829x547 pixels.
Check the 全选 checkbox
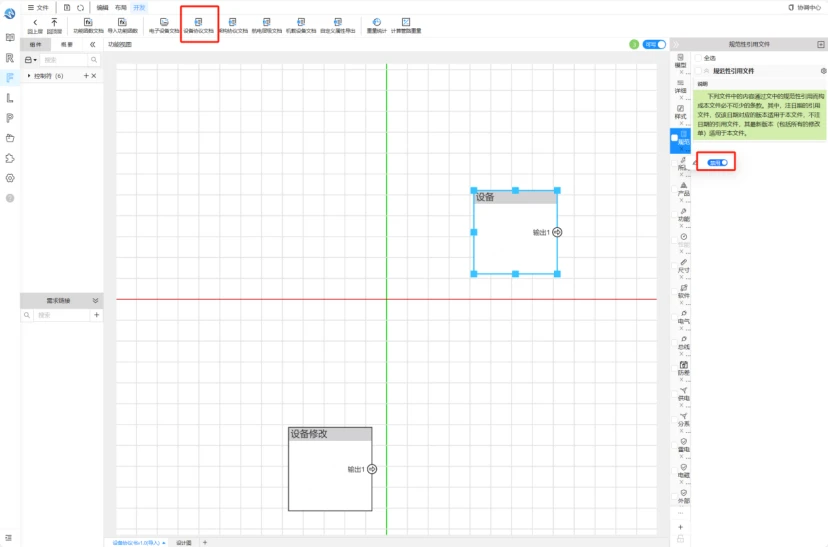tap(698, 58)
